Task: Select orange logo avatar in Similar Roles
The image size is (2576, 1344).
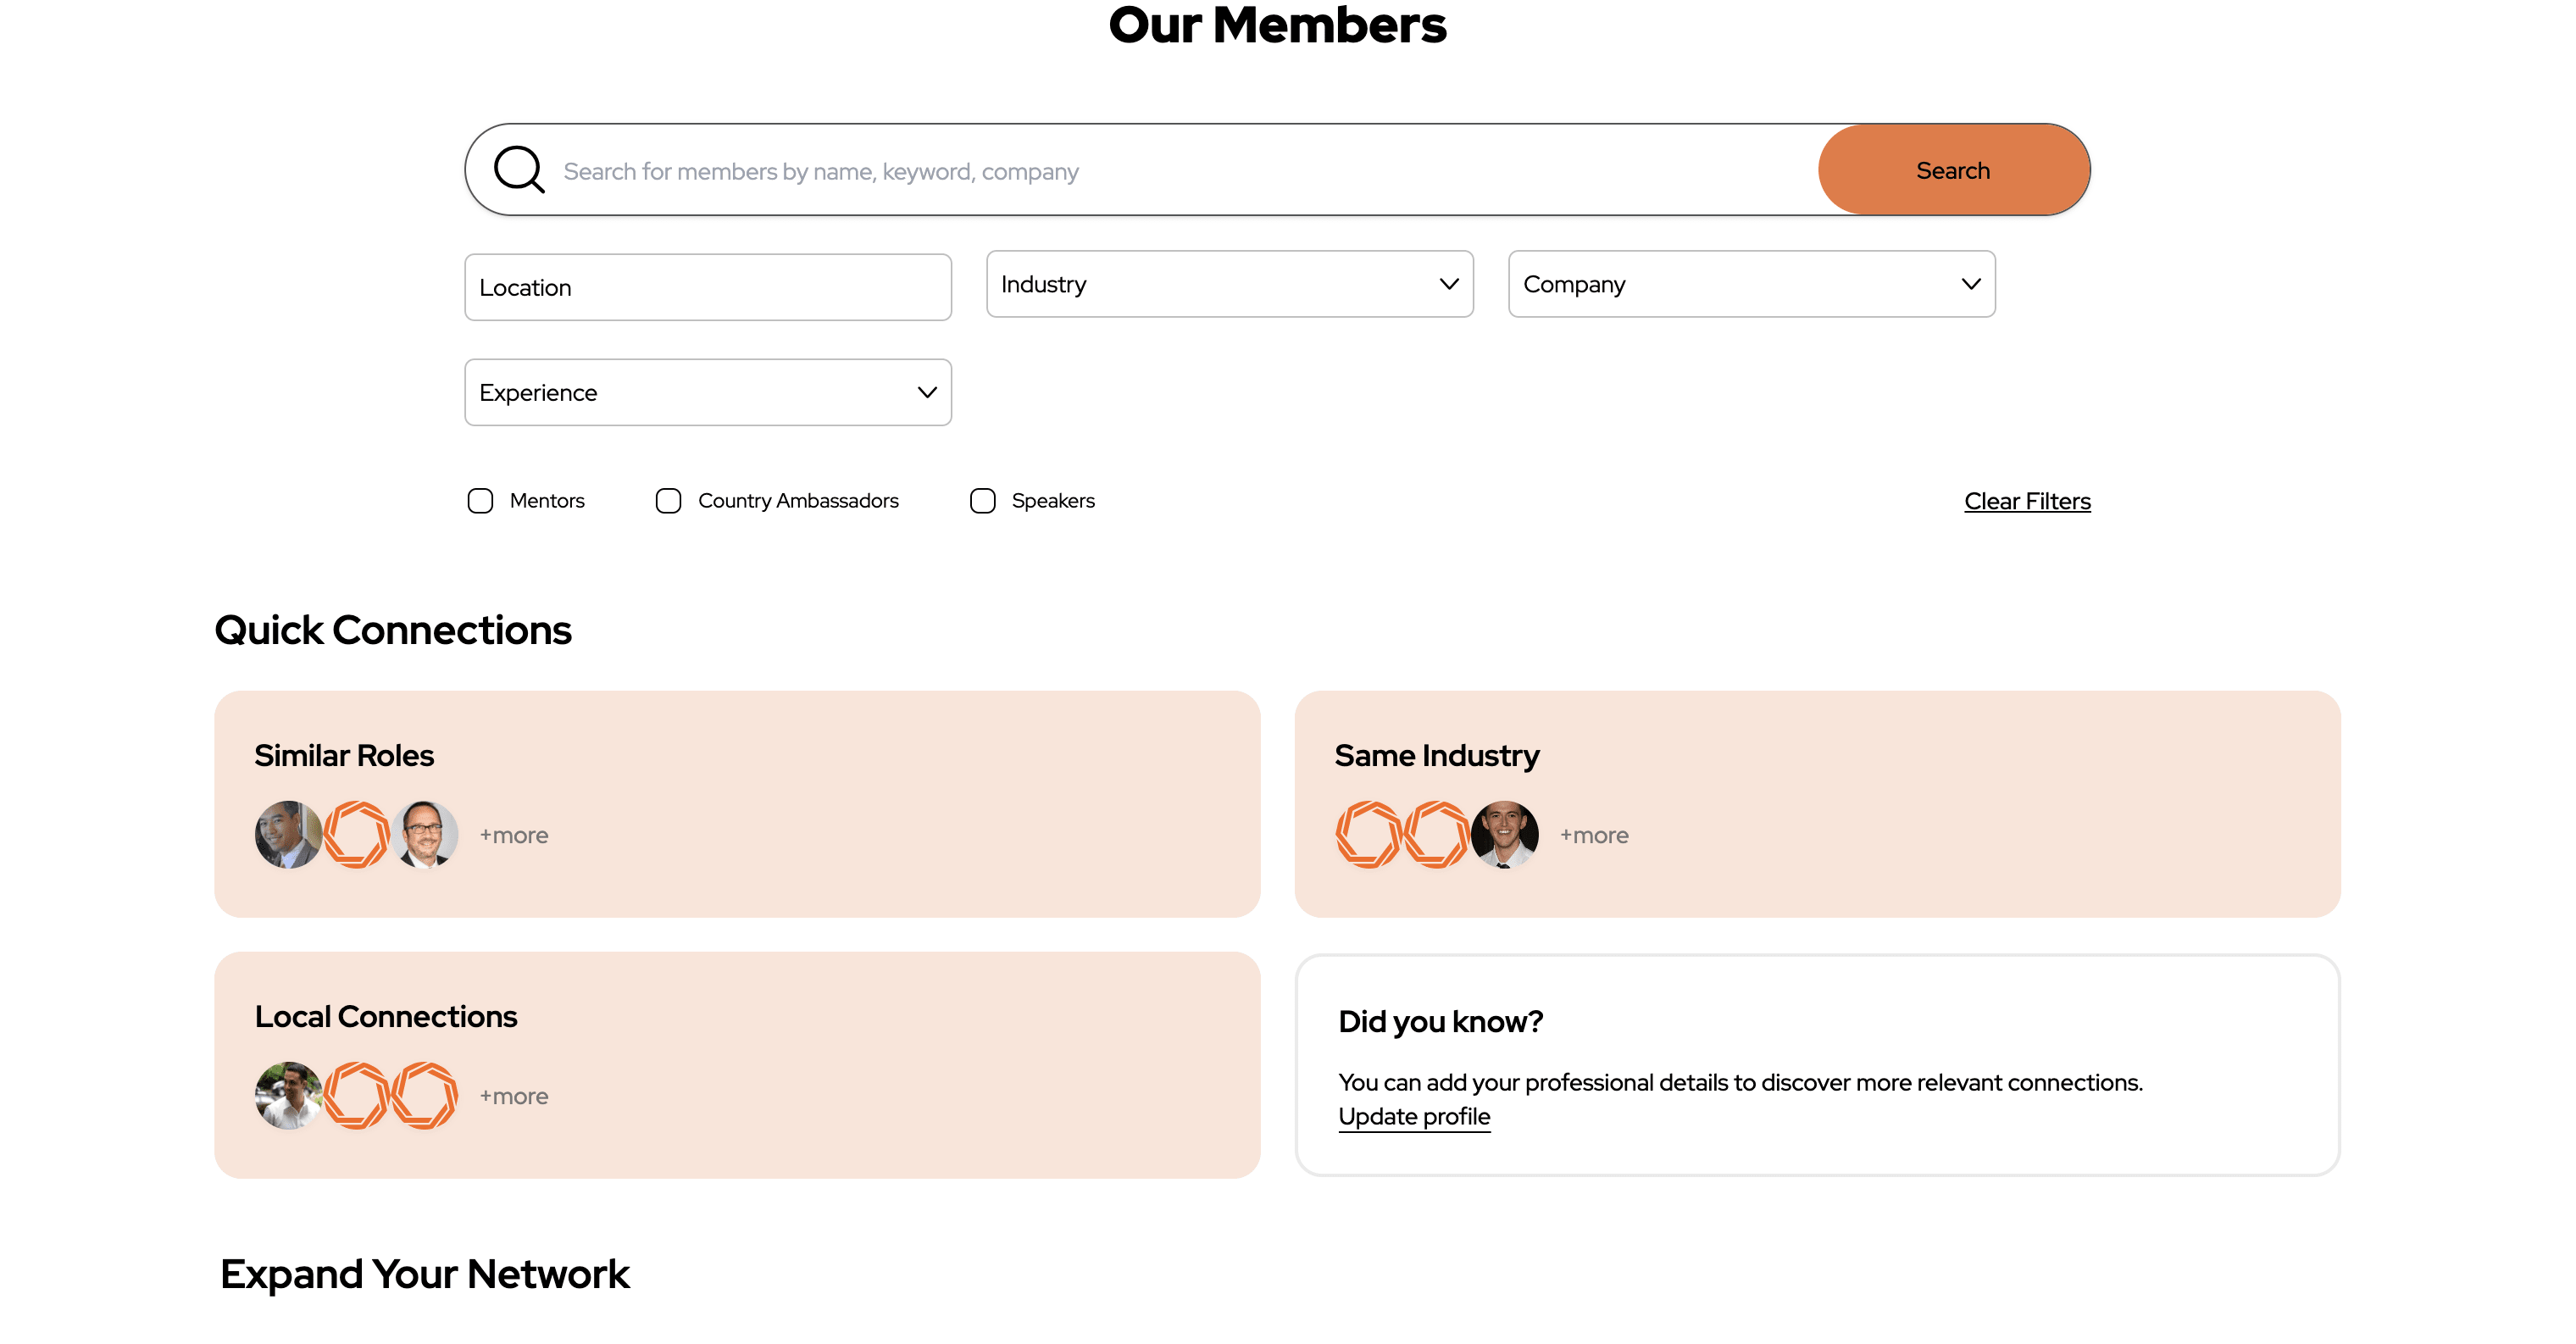Action: (356, 835)
